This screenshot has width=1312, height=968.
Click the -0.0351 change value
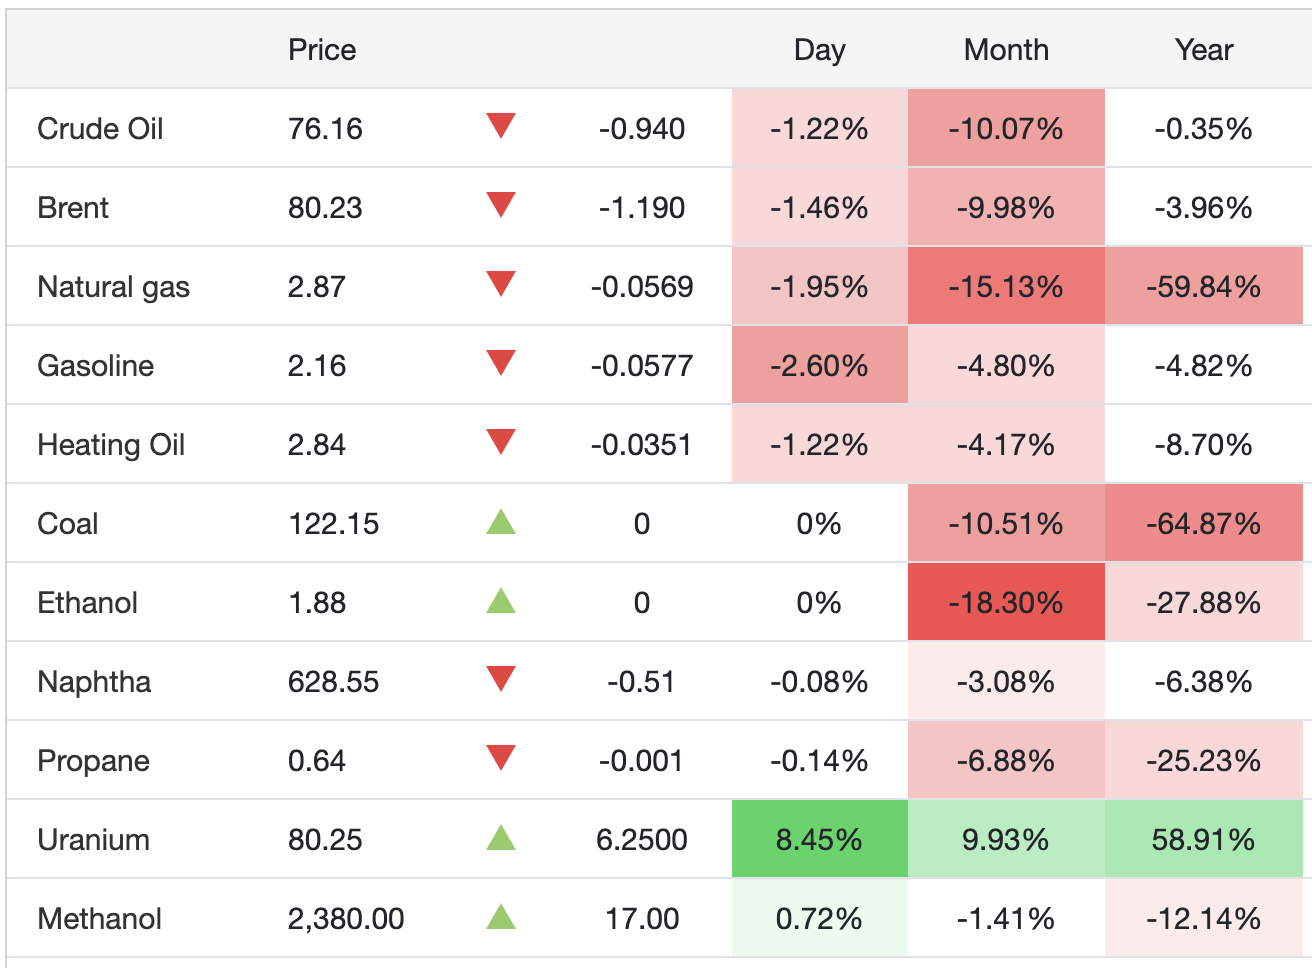click(x=642, y=445)
